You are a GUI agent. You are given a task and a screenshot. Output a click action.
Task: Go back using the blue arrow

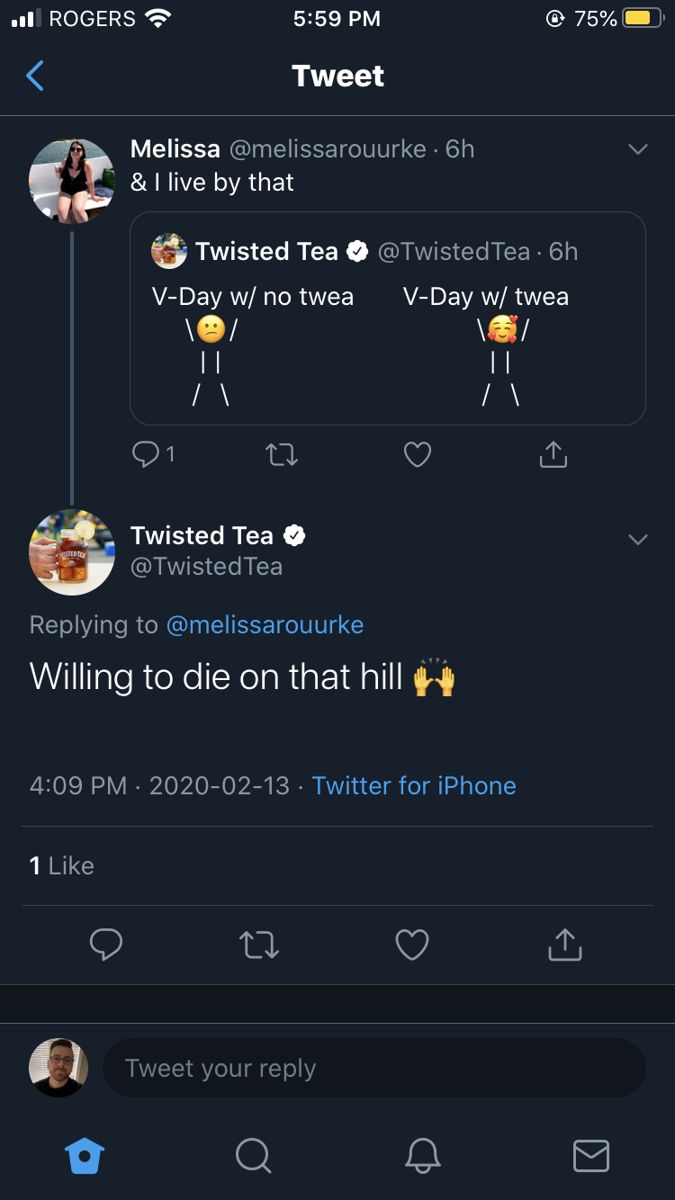click(x=35, y=76)
